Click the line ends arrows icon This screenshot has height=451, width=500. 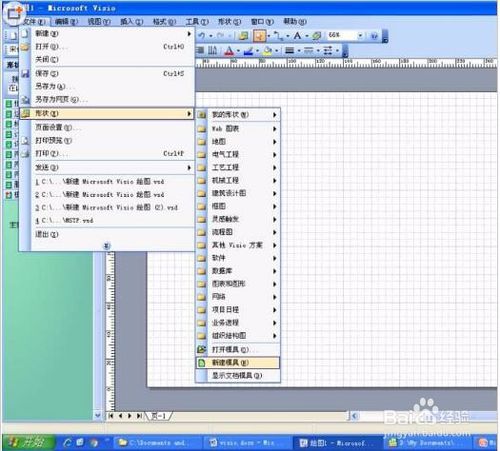coord(328,51)
